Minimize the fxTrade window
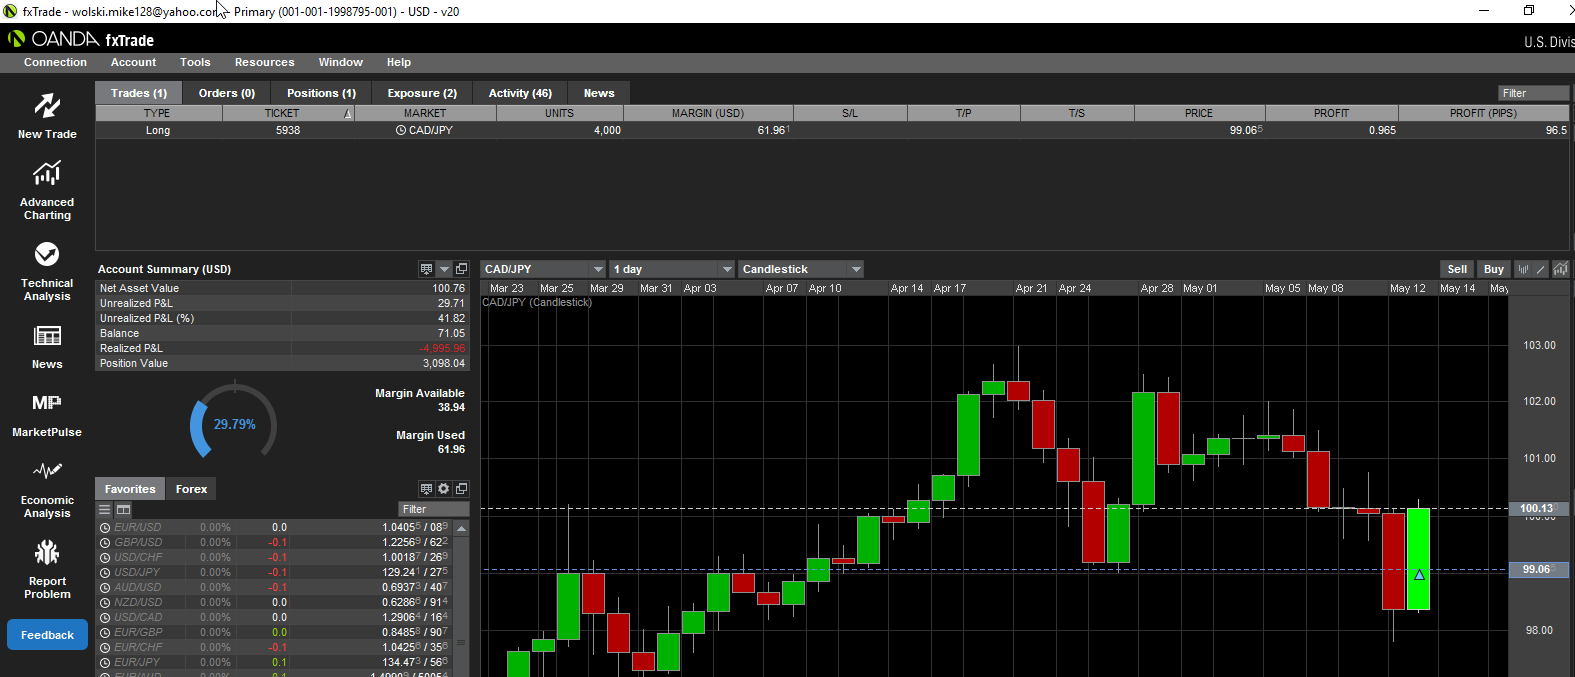 pyautogui.click(x=1484, y=10)
